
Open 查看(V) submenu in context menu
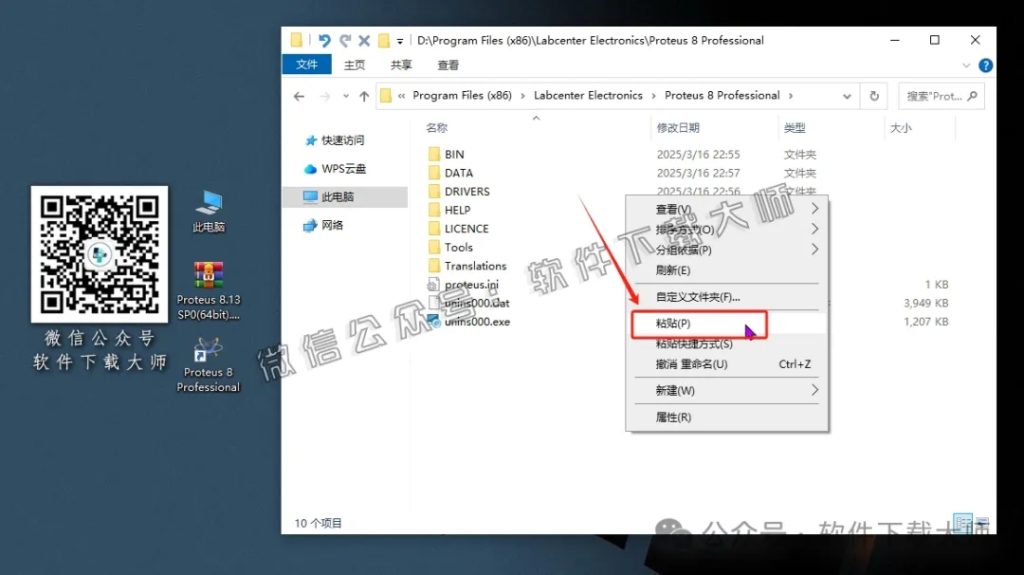tap(727, 209)
